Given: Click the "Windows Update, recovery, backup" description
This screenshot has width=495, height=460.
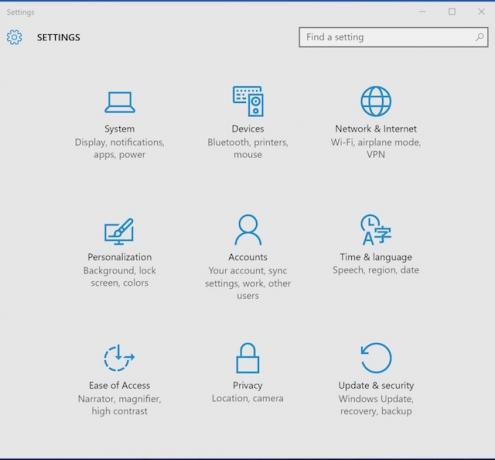Looking at the screenshot, I should [x=376, y=405].
